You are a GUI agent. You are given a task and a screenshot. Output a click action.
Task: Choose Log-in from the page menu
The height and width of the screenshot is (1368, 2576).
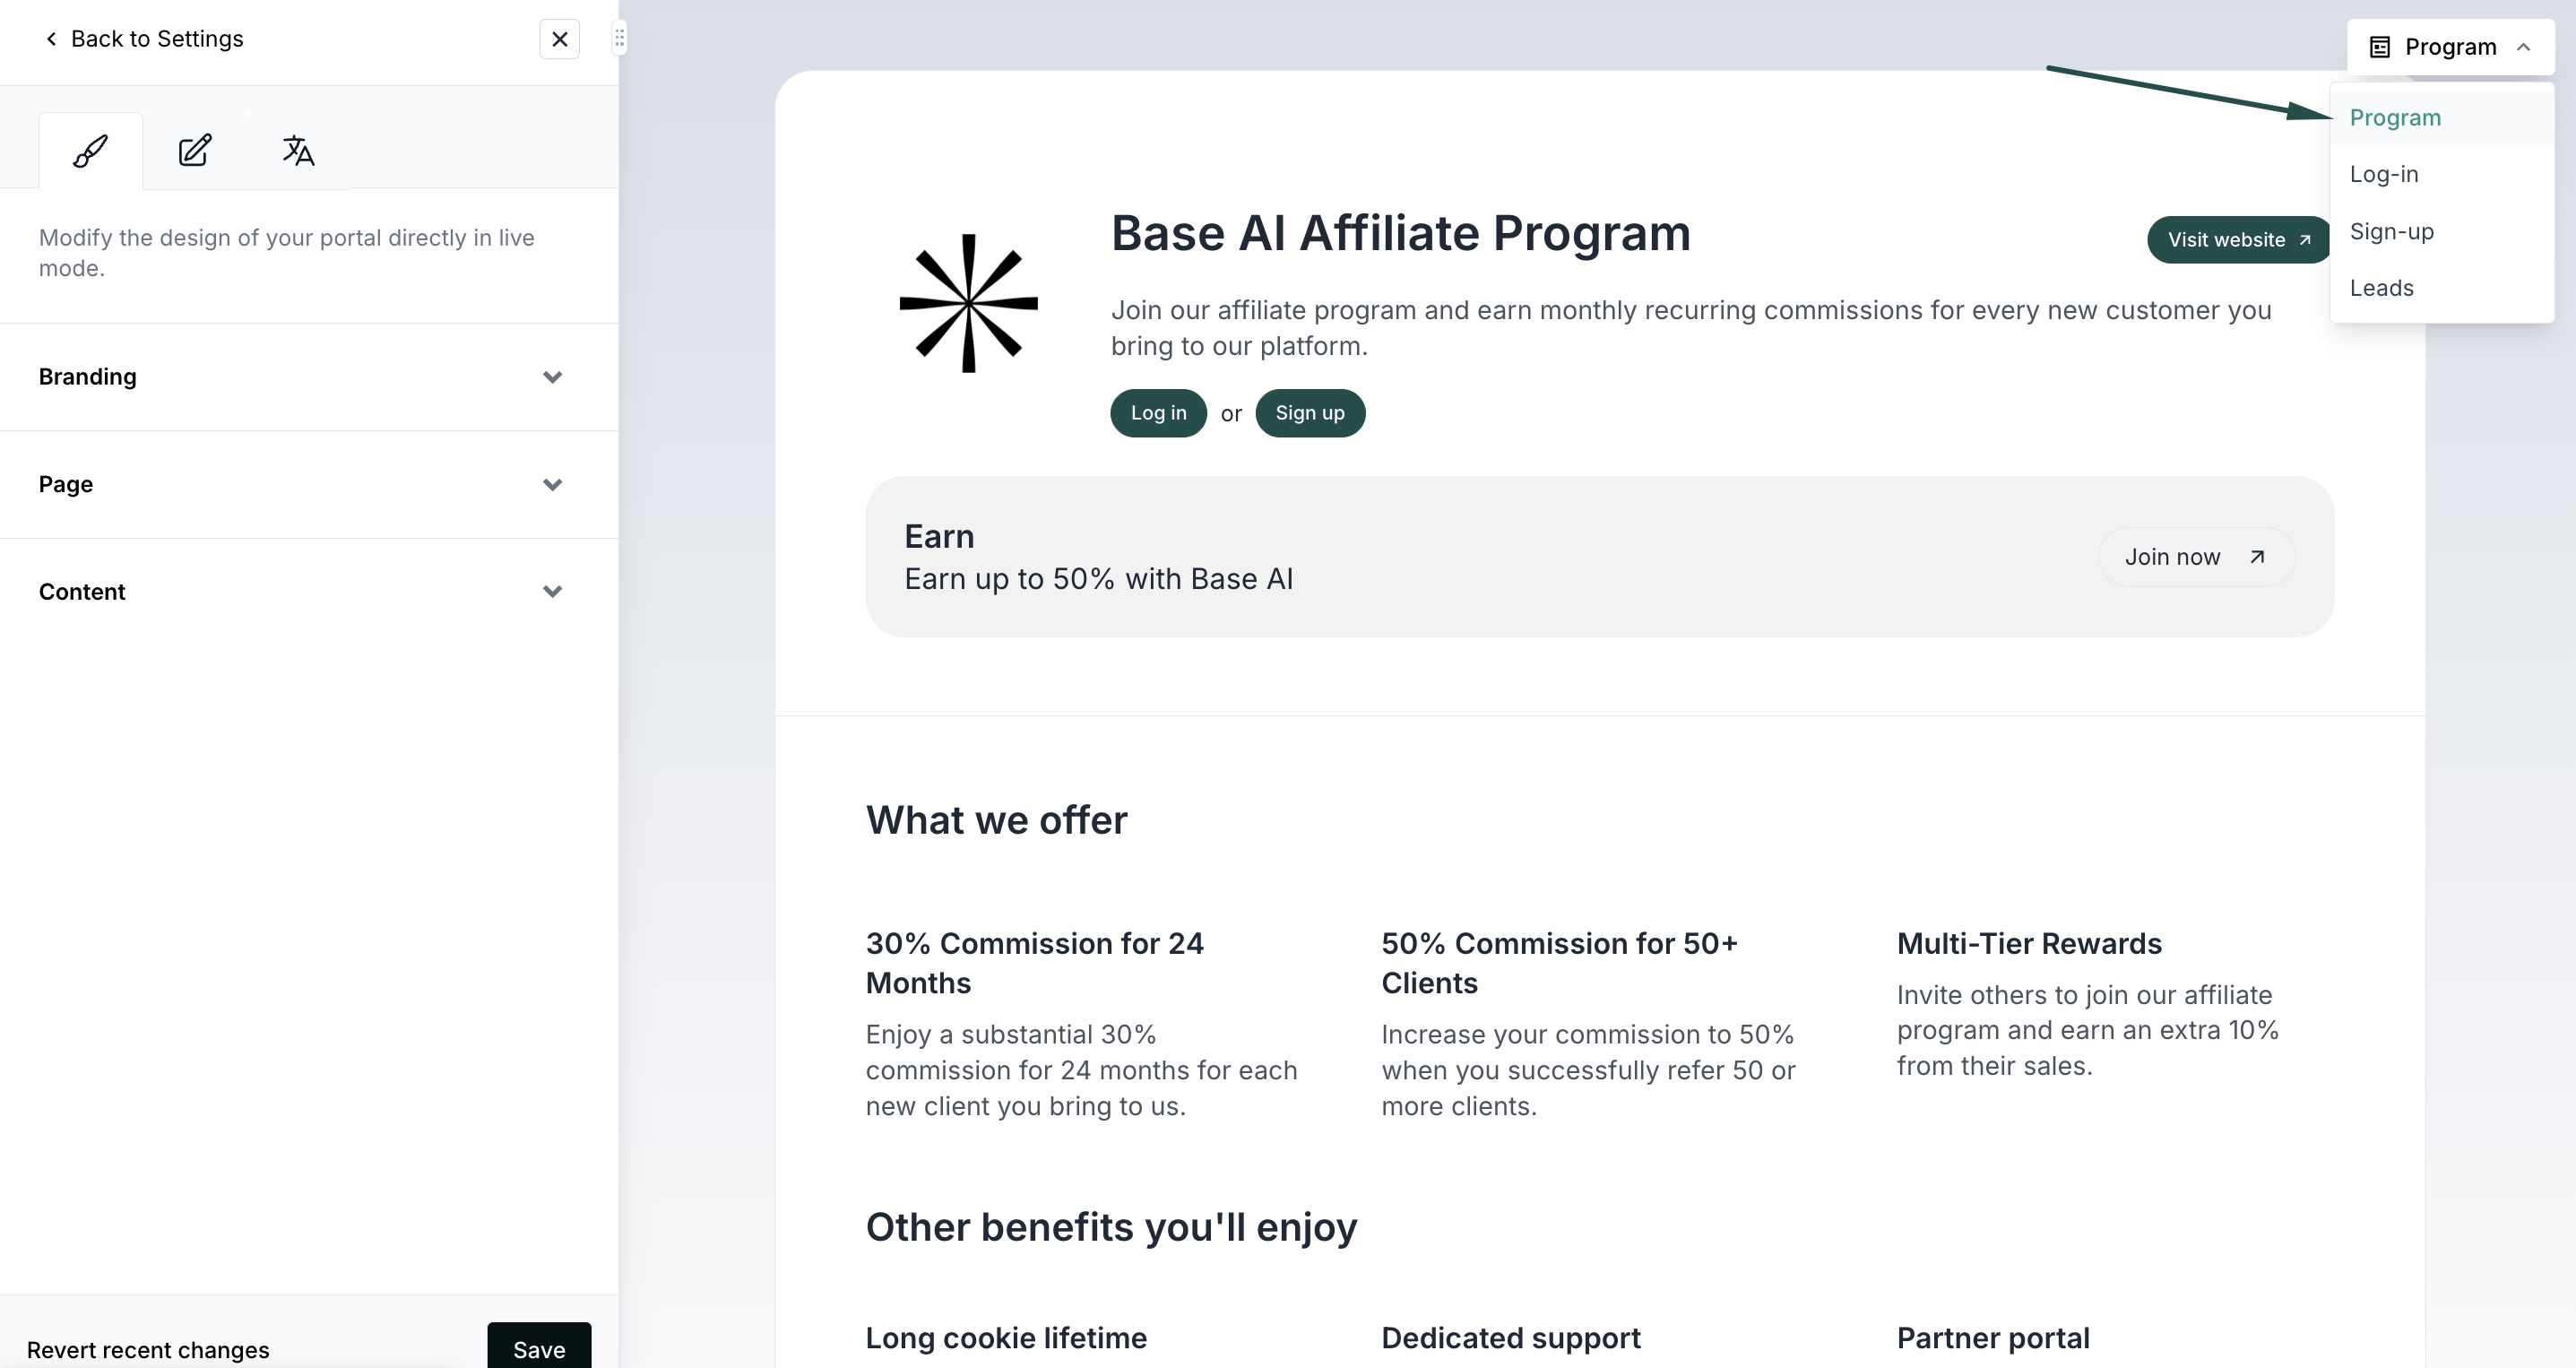pos(2383,174)
